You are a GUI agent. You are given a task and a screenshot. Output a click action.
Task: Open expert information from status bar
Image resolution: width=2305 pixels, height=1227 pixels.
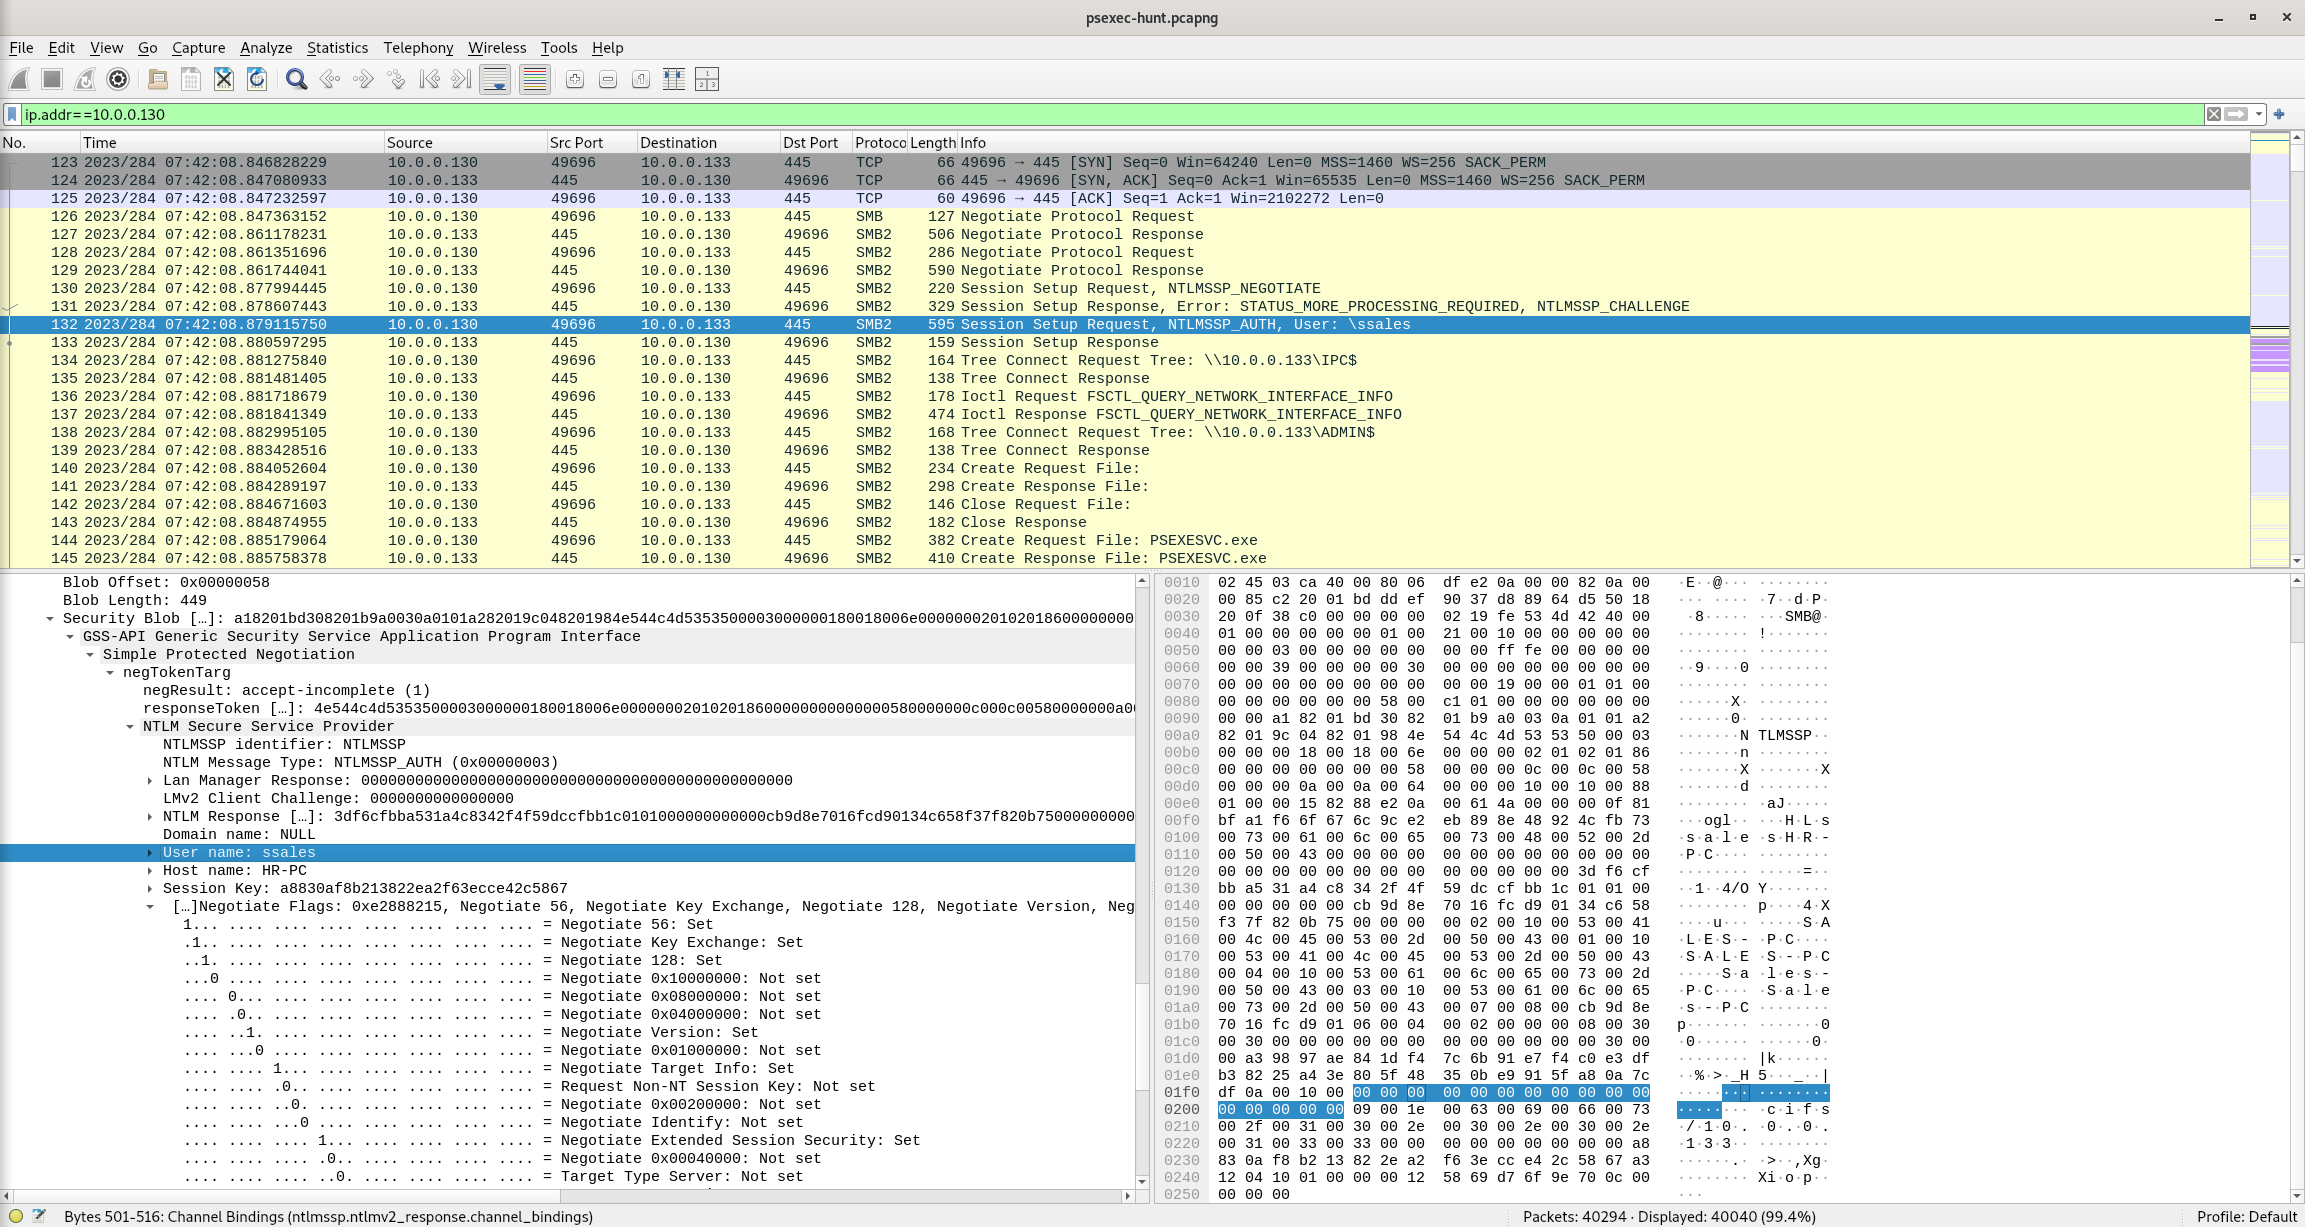pyautogui.click(x=15, y=1216)
